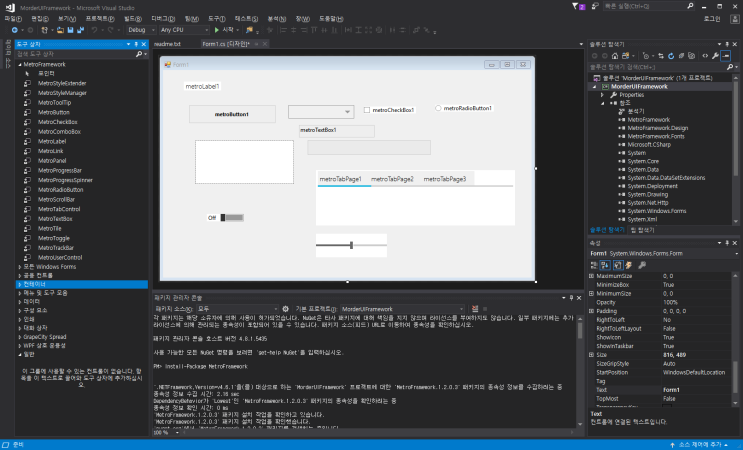Viewport: 743px width, 450px height.
Task: Flip the Off metro toggle switch
Action: 231,217
